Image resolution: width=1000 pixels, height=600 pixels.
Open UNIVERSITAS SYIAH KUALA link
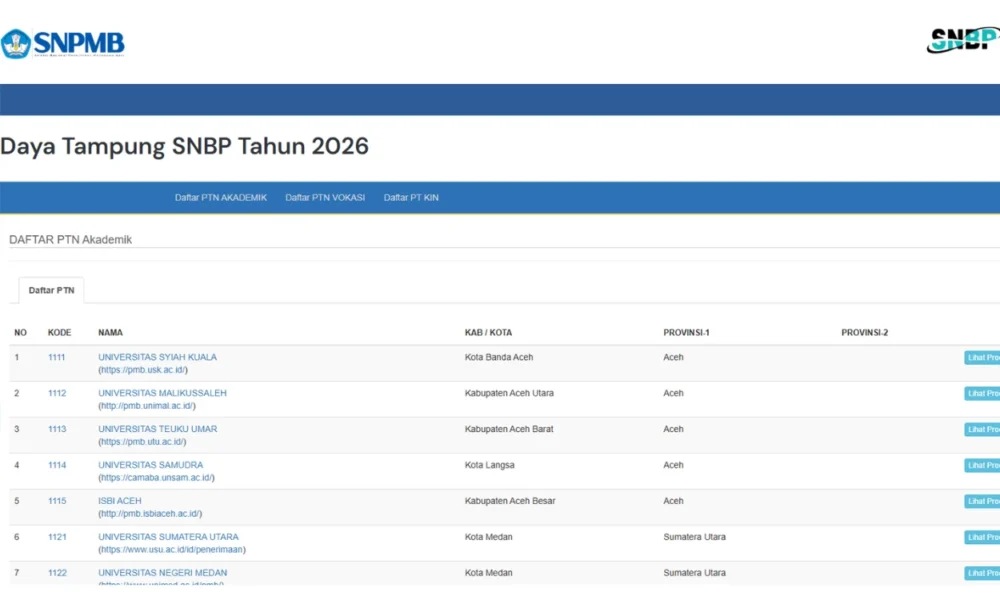pyautogui.click(x=158, y=357)
